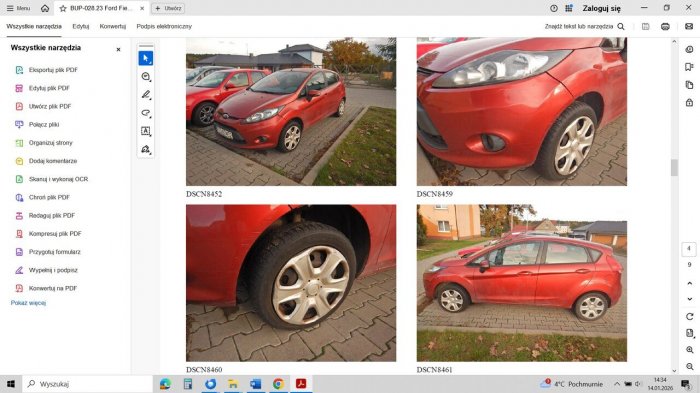Open the help question mark icon
700x393 pixels.
tap(554, 8)
